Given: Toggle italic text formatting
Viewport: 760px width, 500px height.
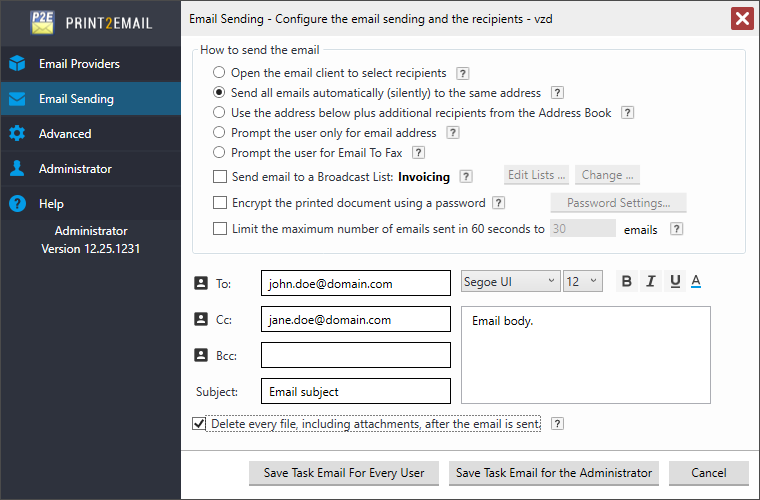Looking at the screenshot, I should pos(650,281).
